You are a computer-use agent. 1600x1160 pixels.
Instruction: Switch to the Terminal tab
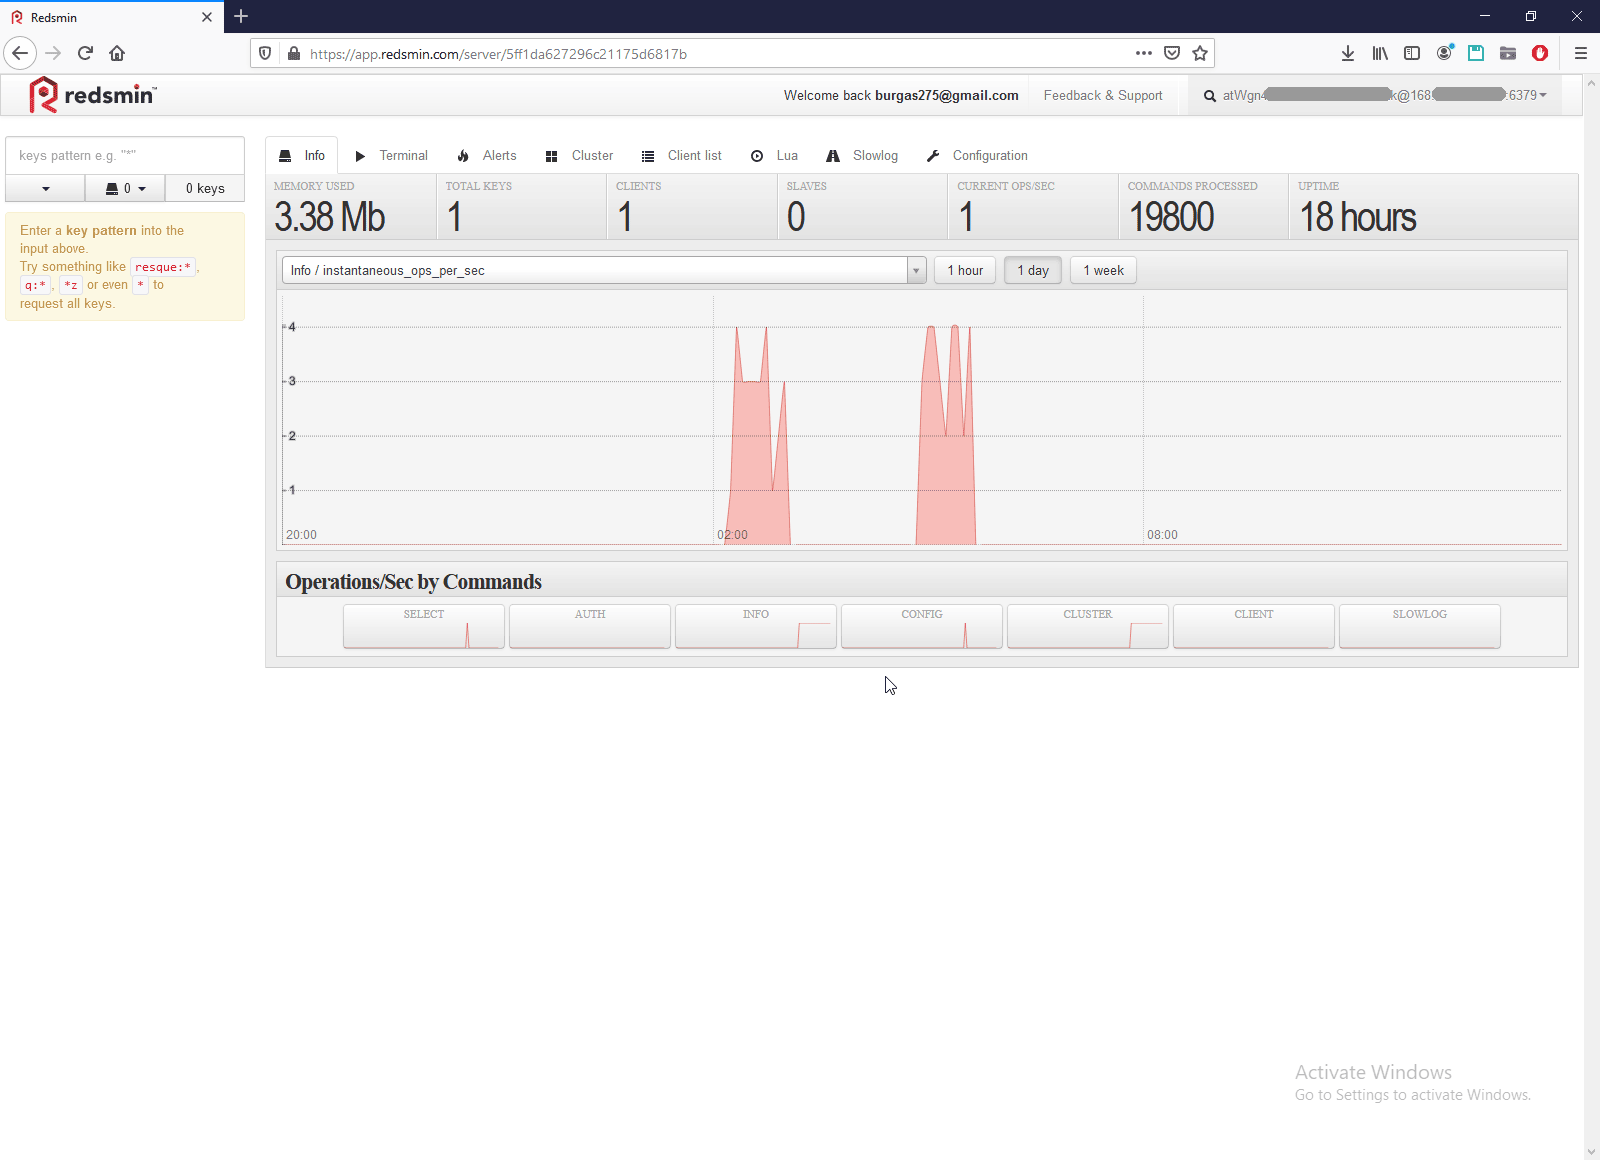click(x=391, y=155)
